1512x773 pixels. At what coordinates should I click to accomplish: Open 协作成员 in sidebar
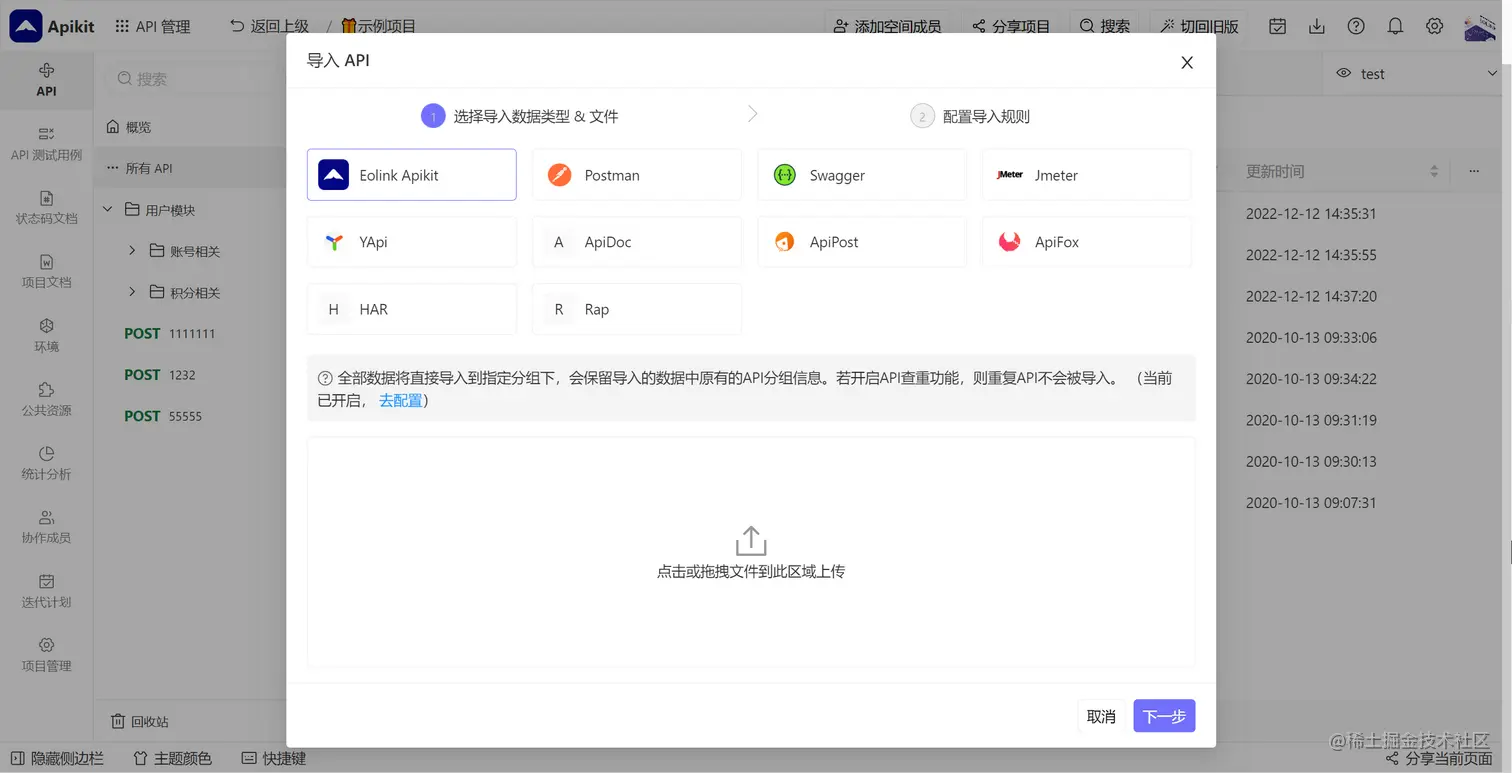(x=46, y=528)
